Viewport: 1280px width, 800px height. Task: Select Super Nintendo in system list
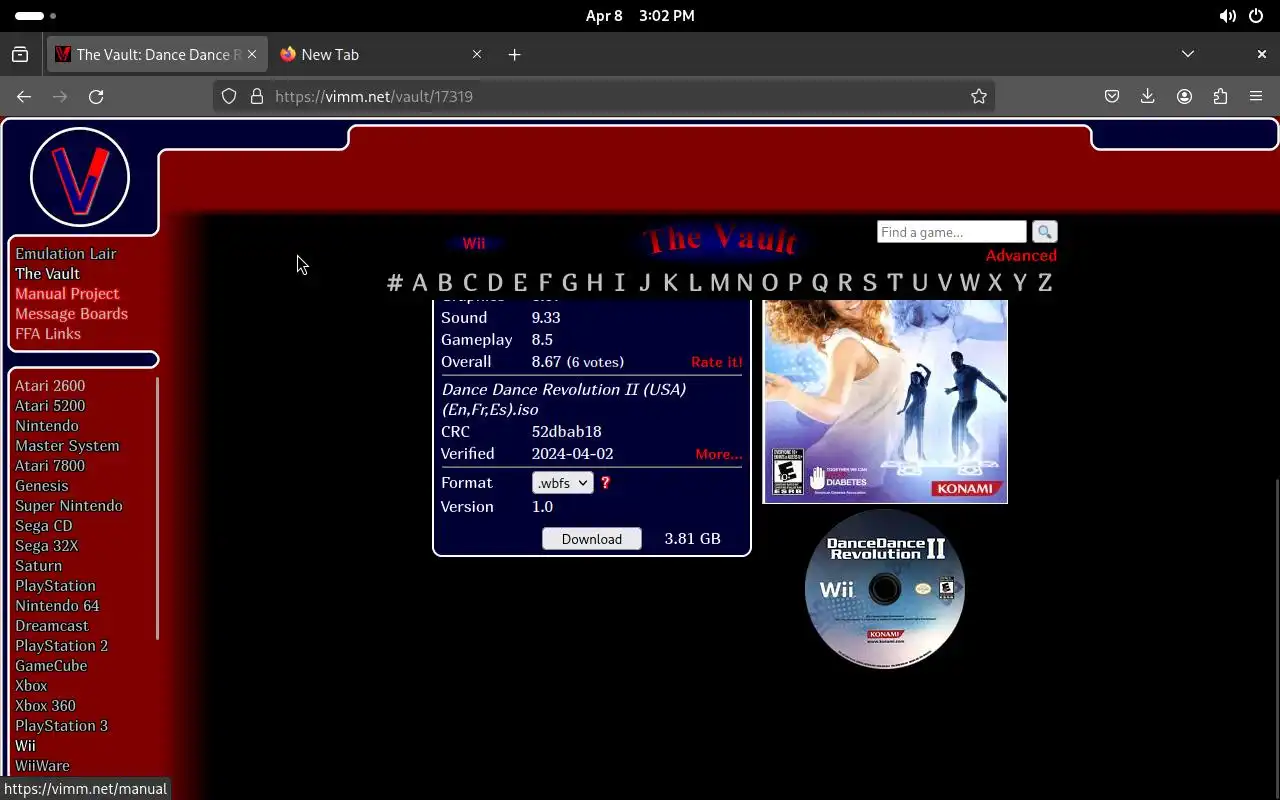pos(69,505)
